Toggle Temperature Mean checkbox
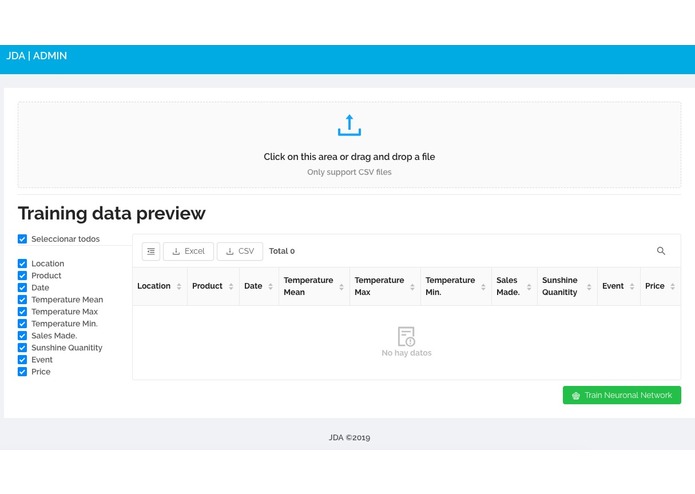 (23, 300)
